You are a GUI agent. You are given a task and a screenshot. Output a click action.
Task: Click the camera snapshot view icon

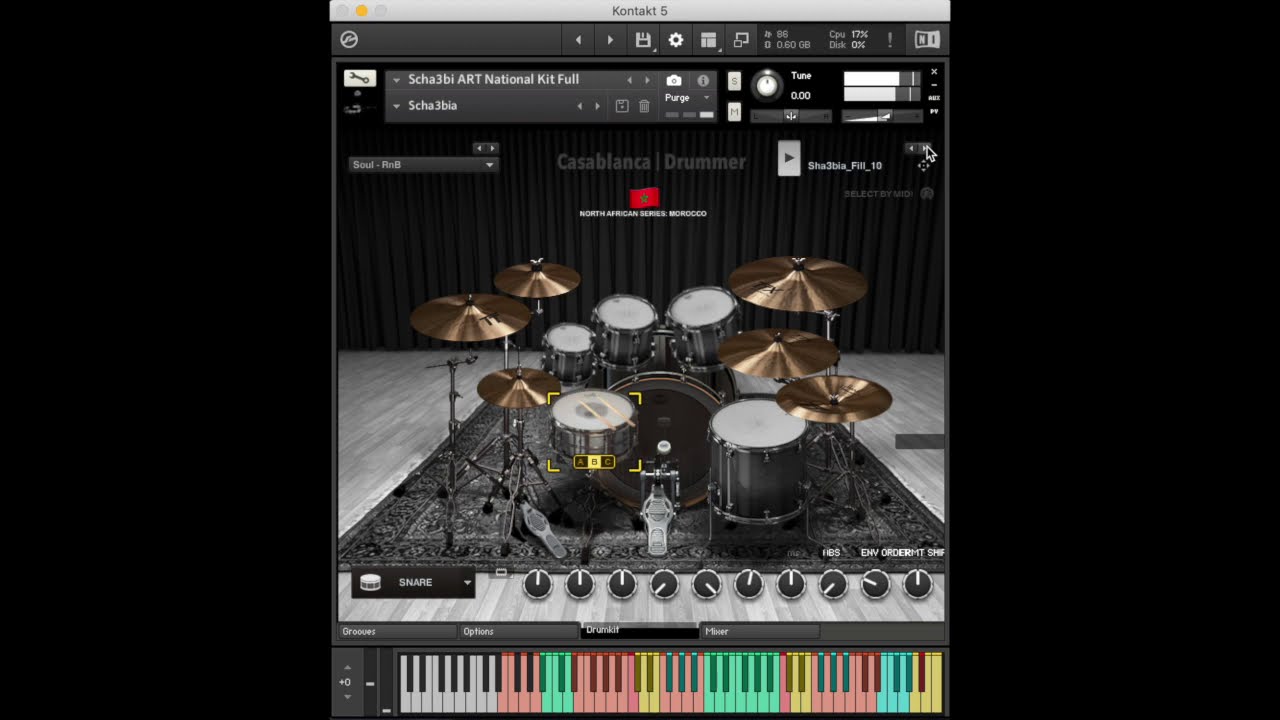click(674, 80)
